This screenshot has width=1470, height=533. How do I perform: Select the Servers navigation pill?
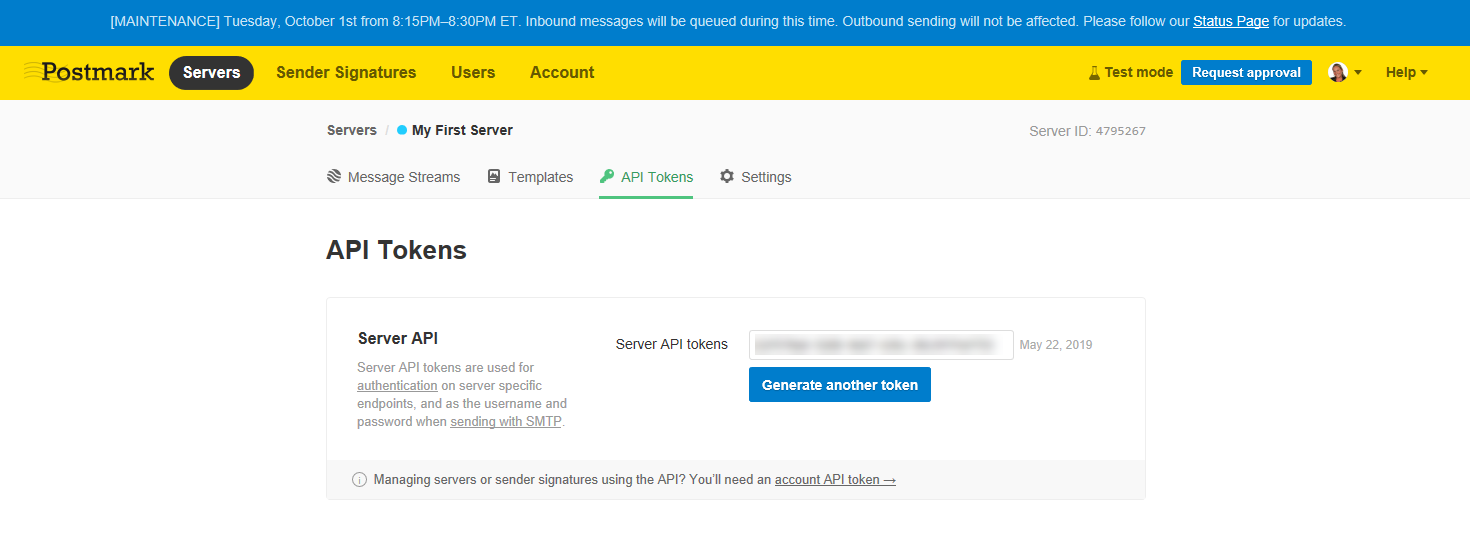[211, 72]
